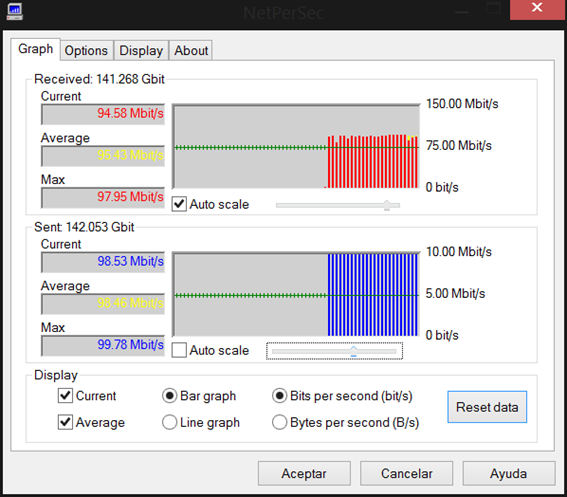Click the 150.00 Mbit/s scale label
This screenshot has height=497, width=567.
click(462, 104)
